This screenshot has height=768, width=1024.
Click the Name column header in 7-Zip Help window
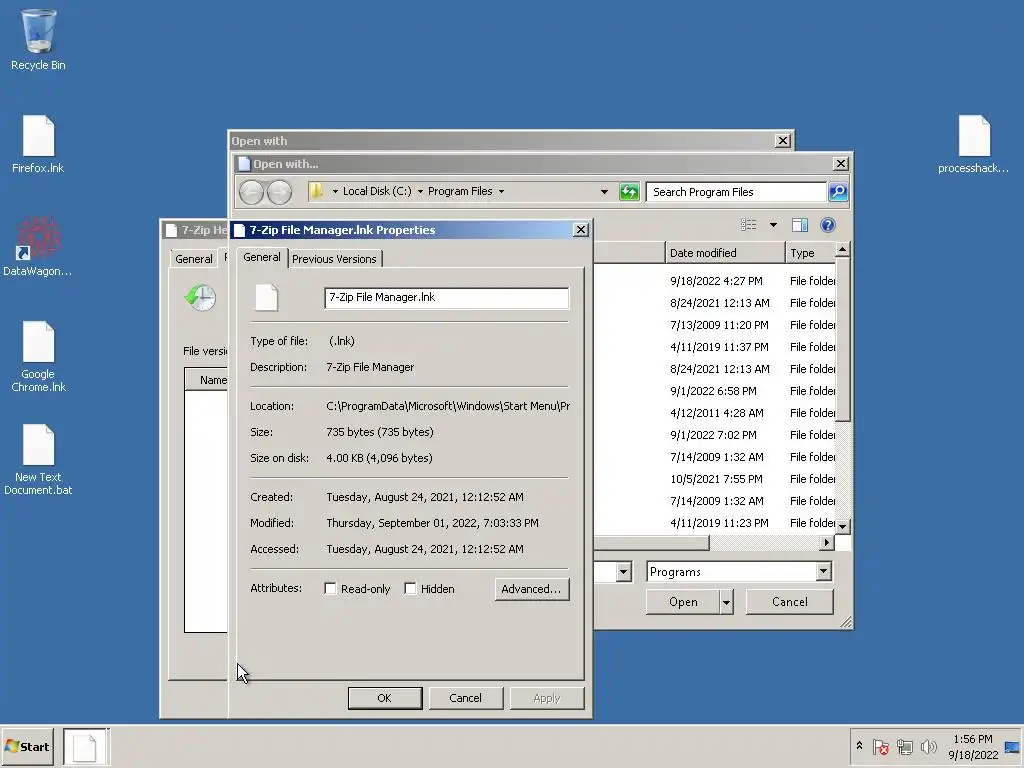pyautogui.click(x=206, y=380)
